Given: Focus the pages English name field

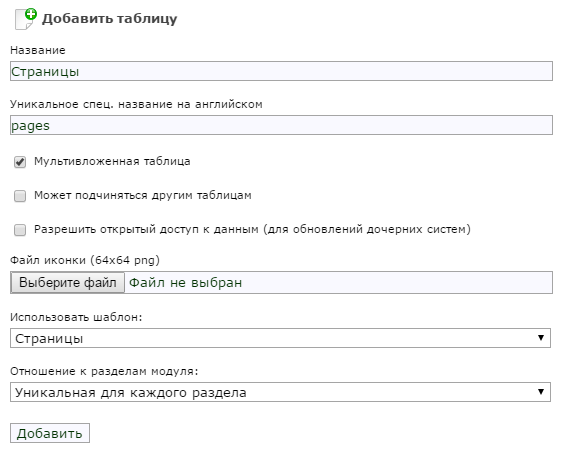Looking at the screenshot, I should (x=281, y=125).
